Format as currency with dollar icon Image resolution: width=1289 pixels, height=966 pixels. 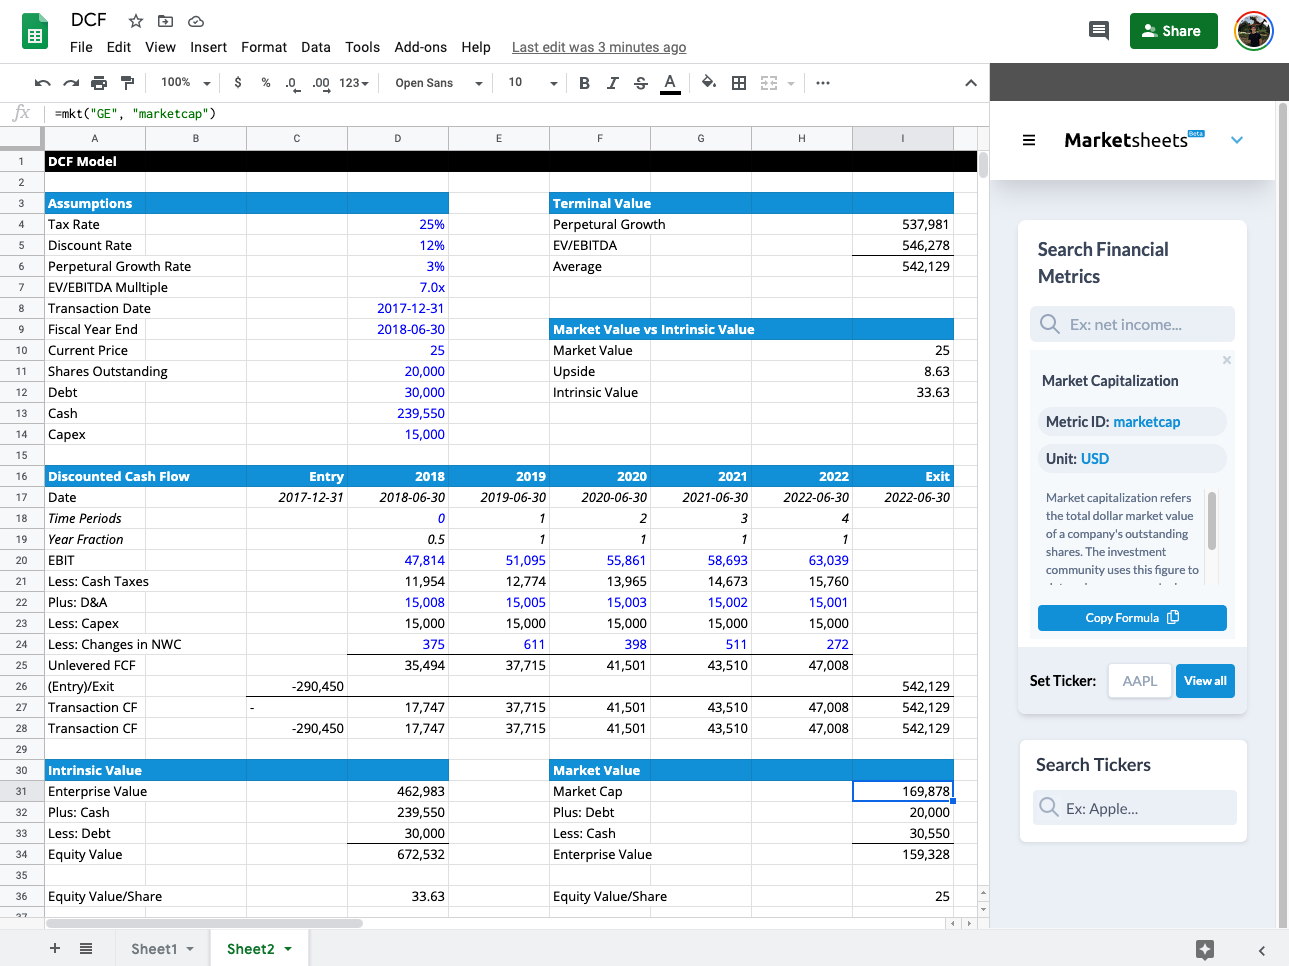(237, 83)
